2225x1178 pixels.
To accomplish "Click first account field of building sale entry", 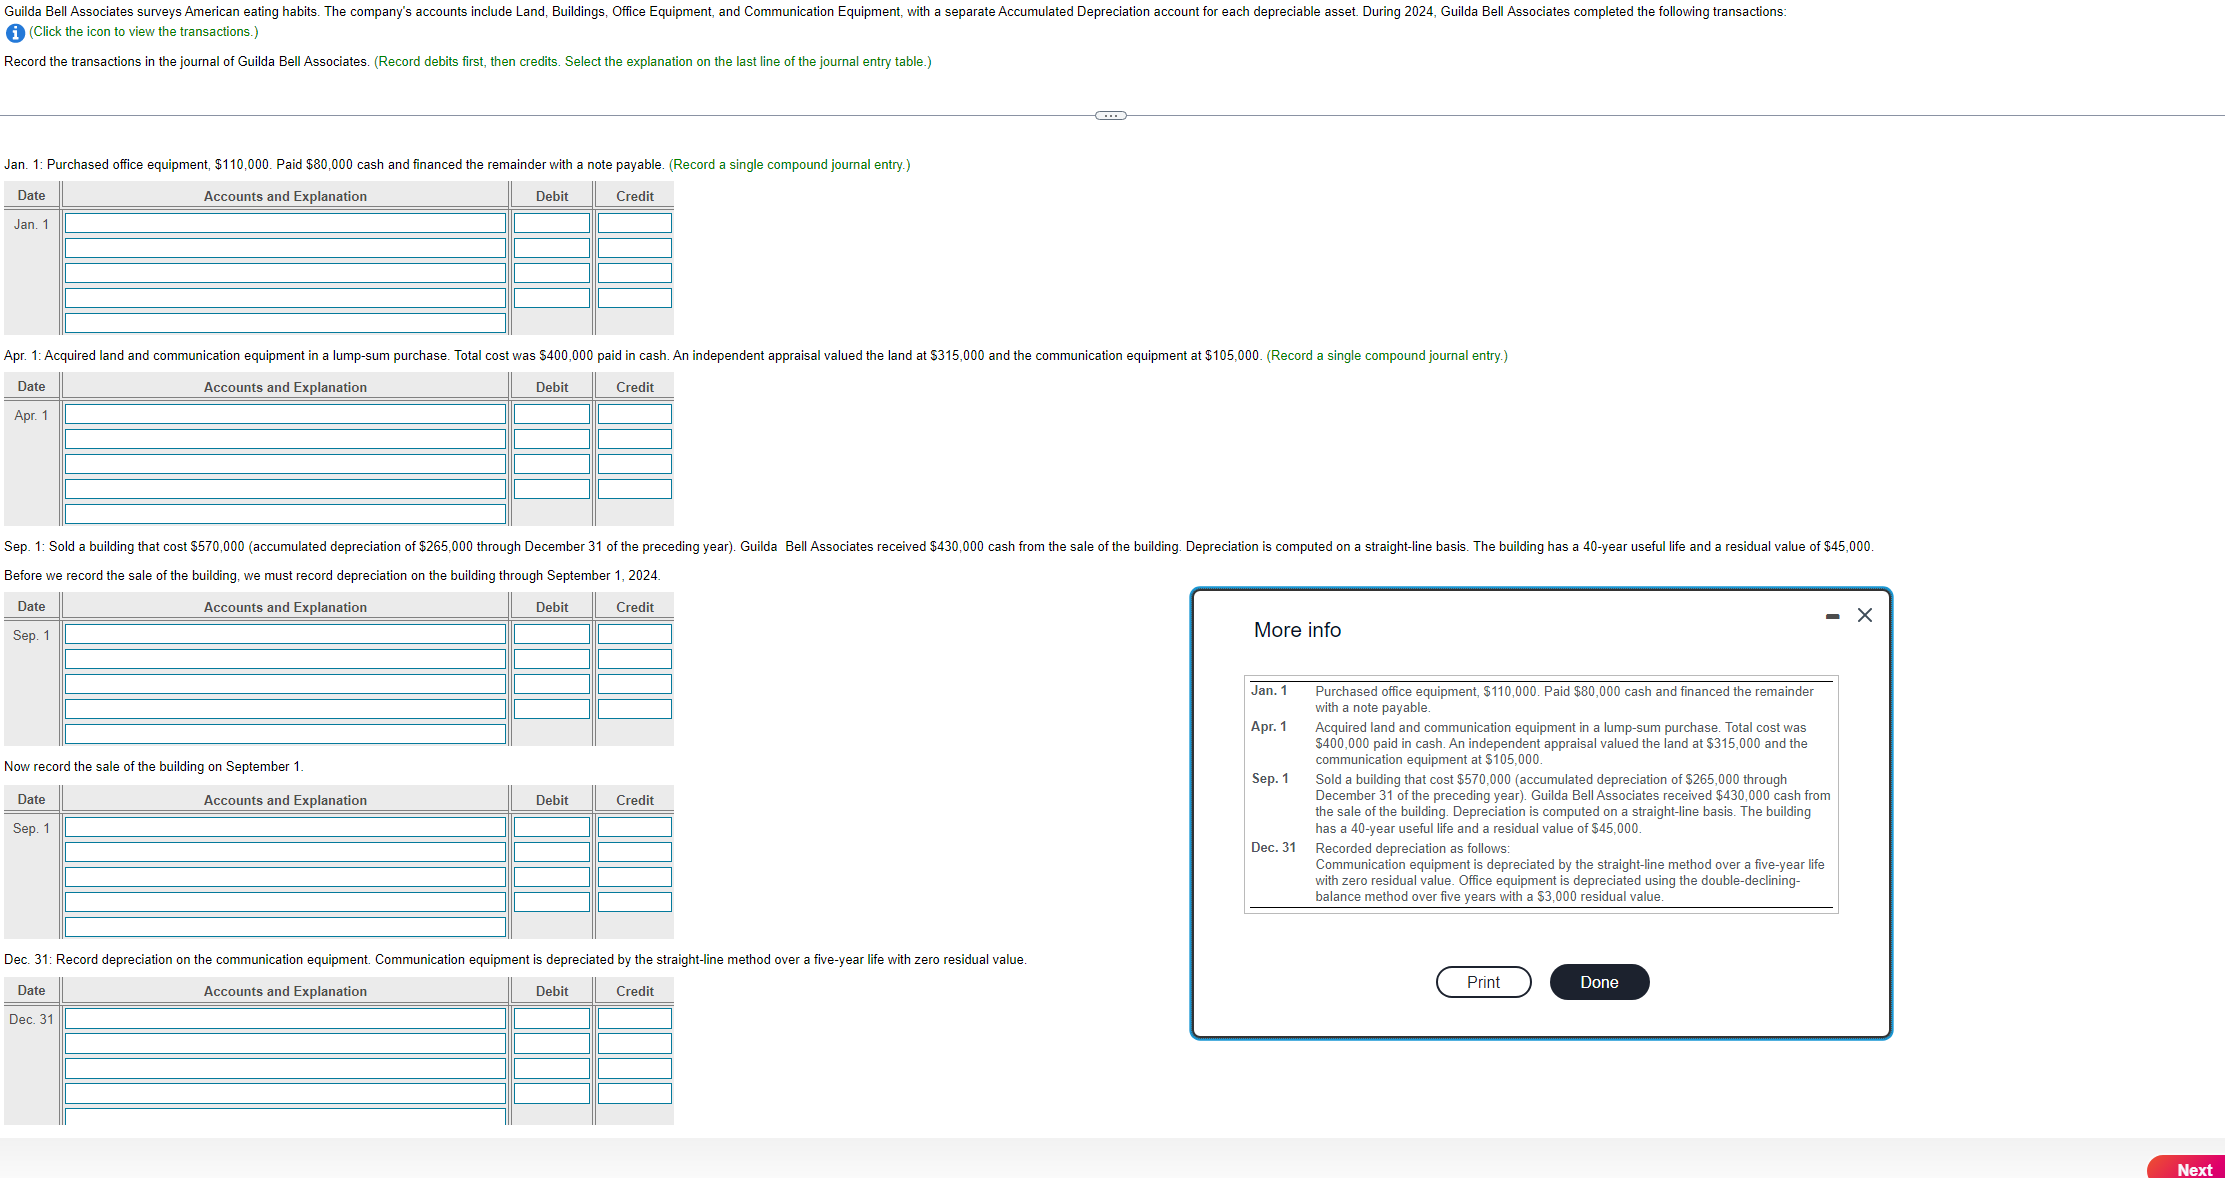I will point(285,827).
